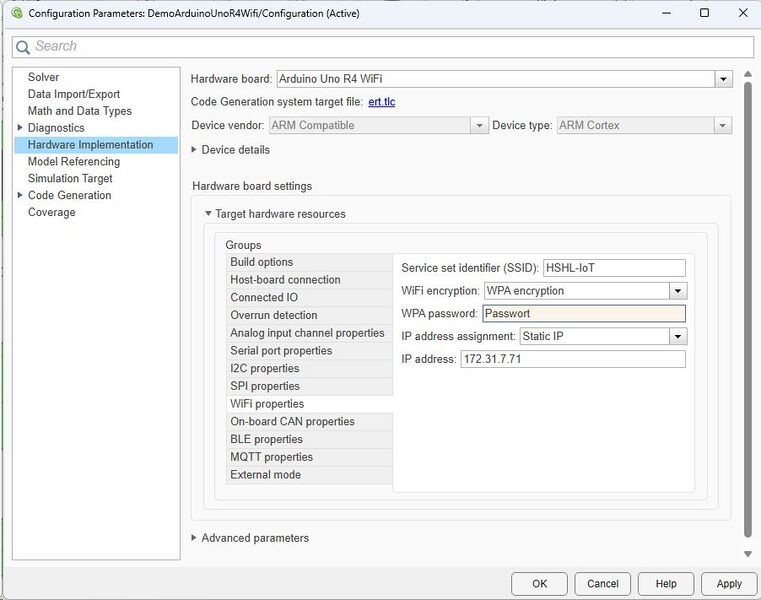
Task: Expand the Advanced parameters section
Action: click(194, 538)
